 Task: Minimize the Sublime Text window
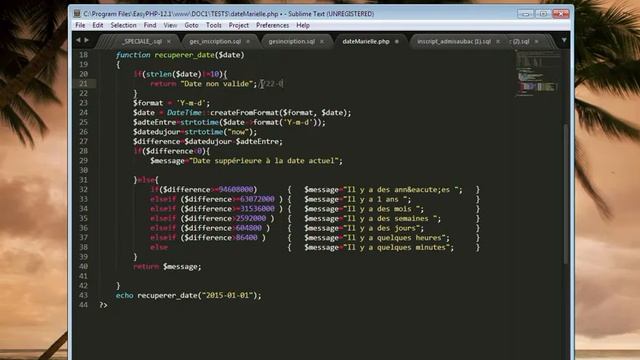[x=525, y=13]
